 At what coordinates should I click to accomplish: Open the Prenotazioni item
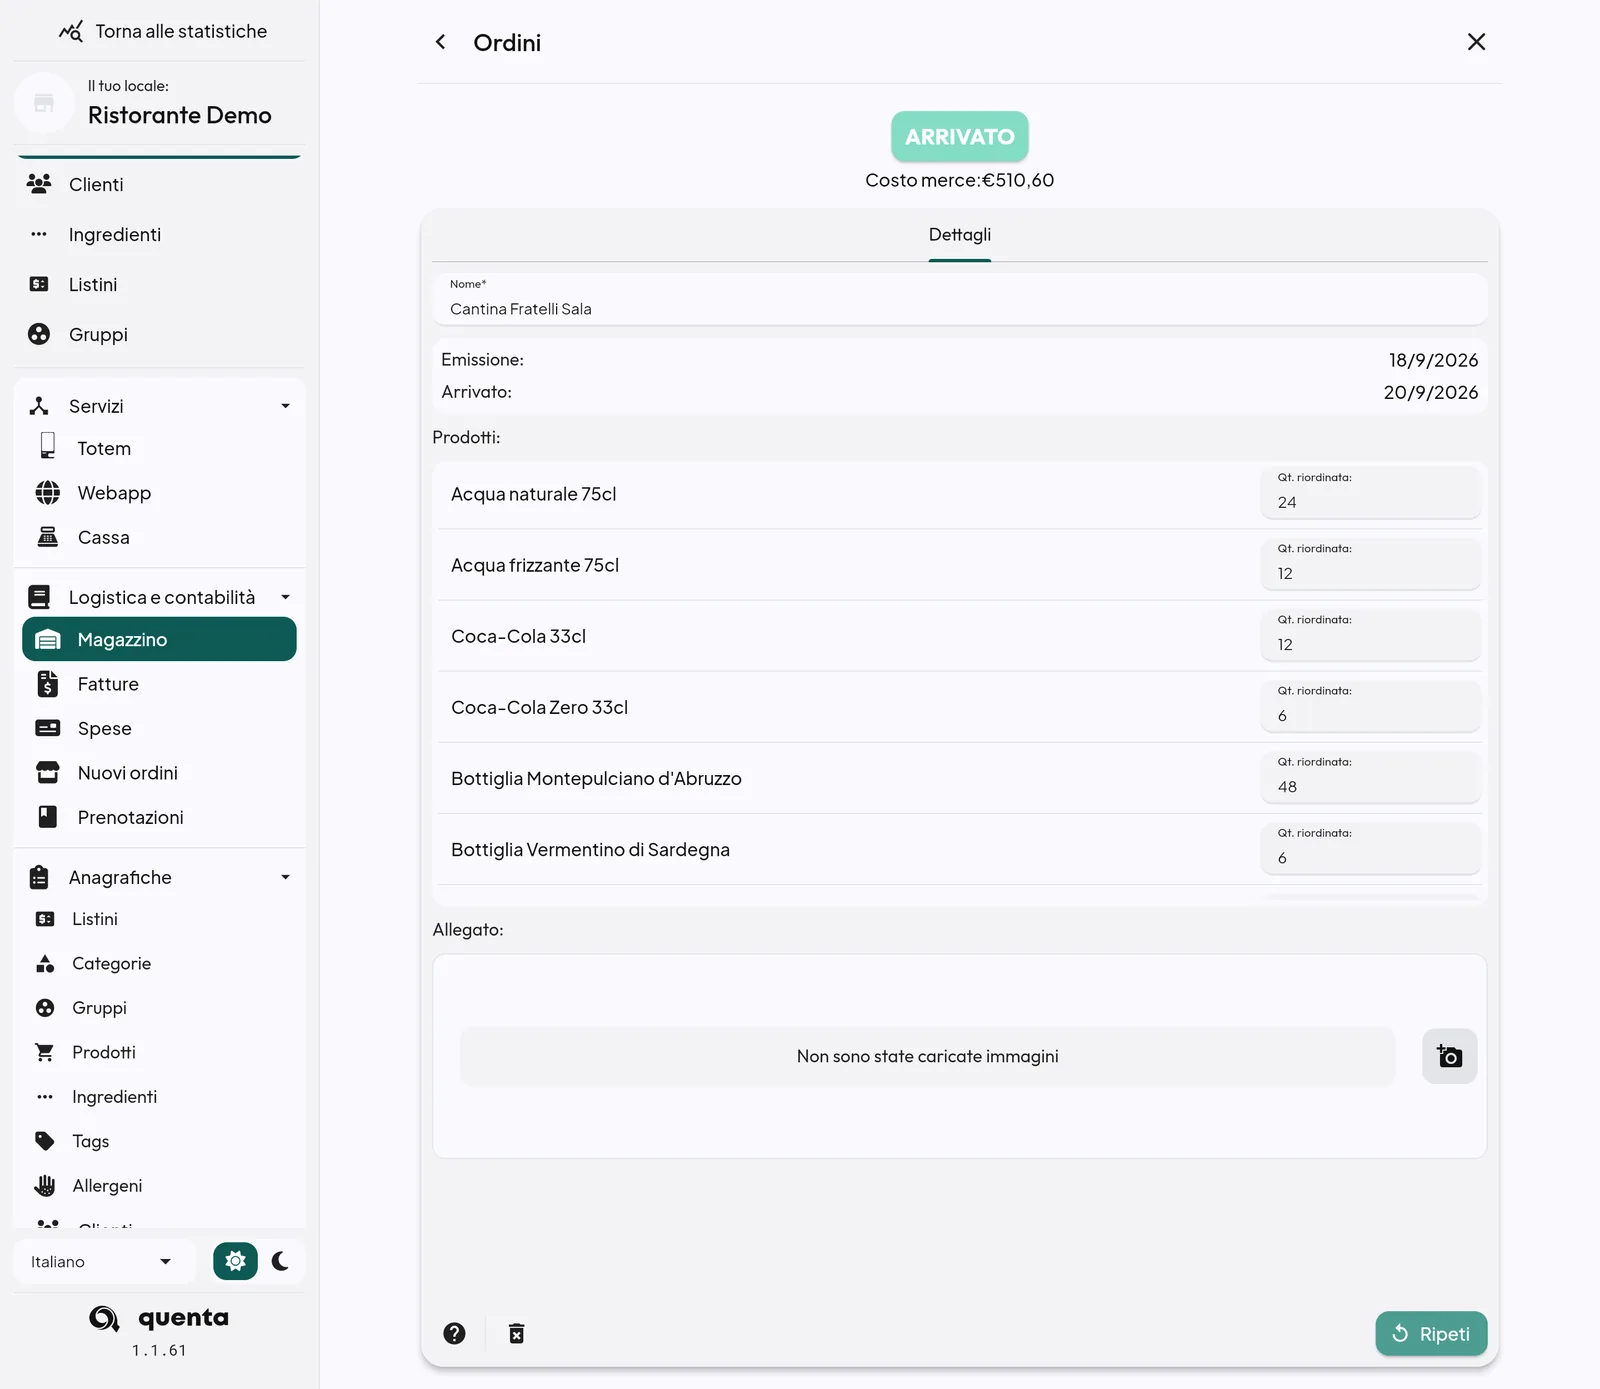click(x=160, y=817)
